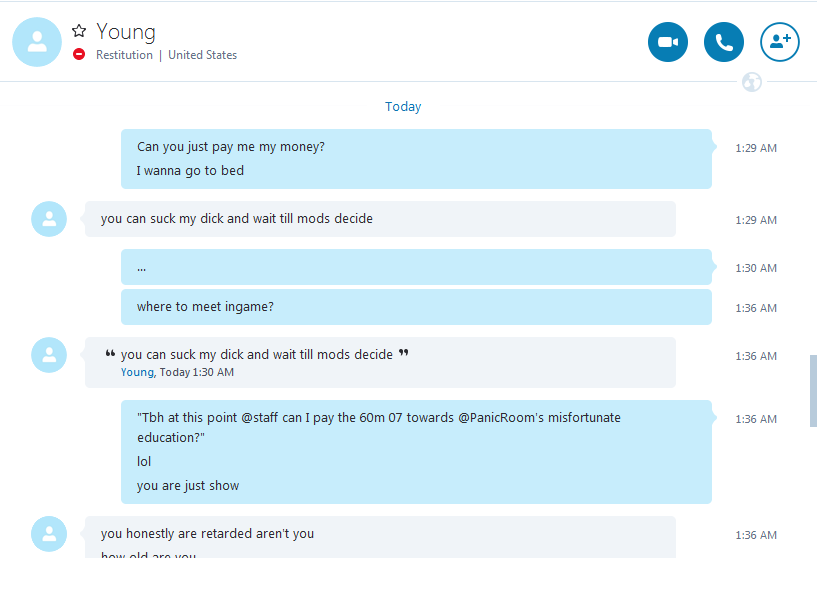Image resolution: width=817 pixels, height=596 pixels.
Task: Toggle the favorite star beside Young
Action: click(79, 31)
